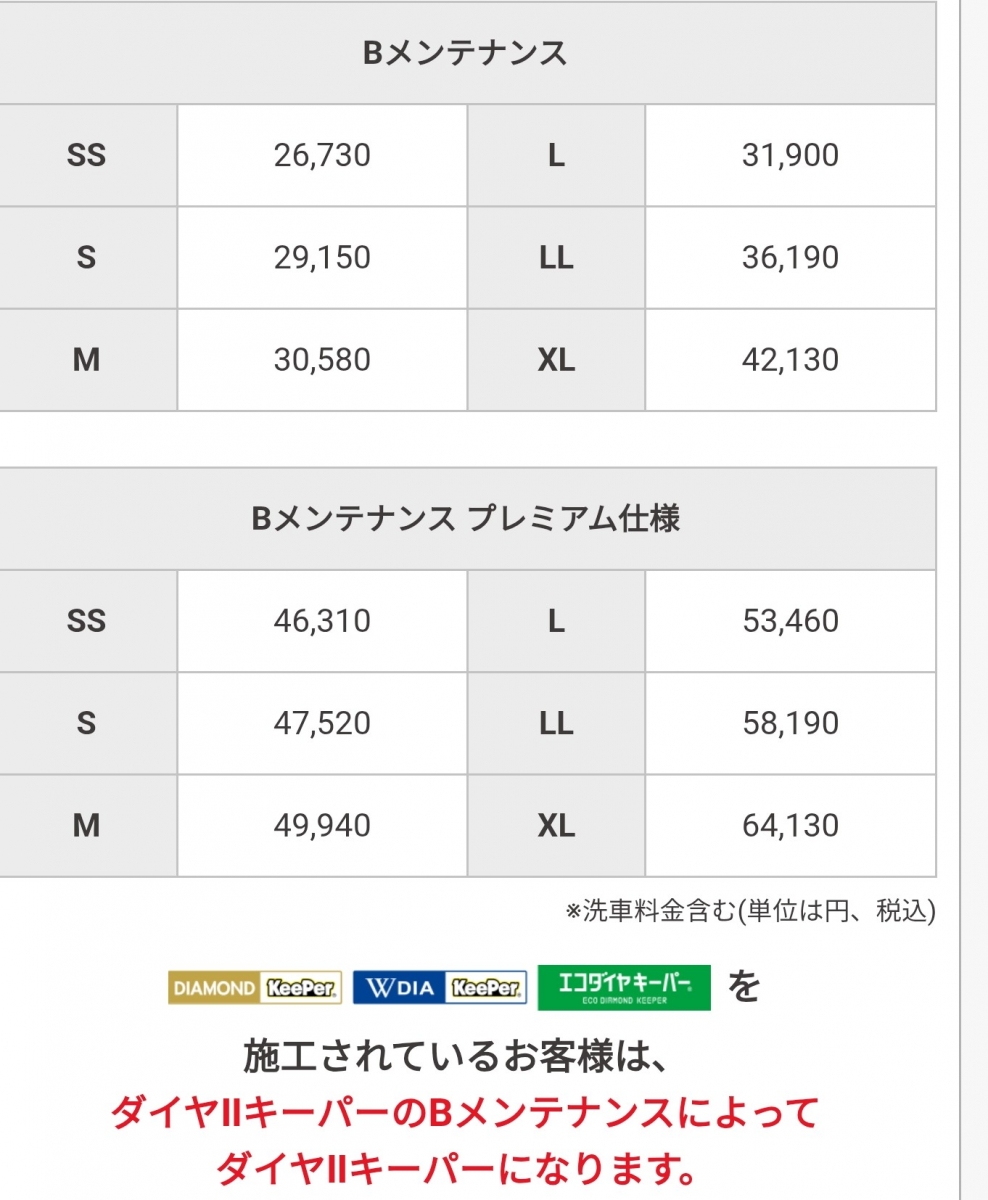Tap the 58,190 premium price cell
The width and height of the screenshot is (988, 1200).
[x=791, y=723]
